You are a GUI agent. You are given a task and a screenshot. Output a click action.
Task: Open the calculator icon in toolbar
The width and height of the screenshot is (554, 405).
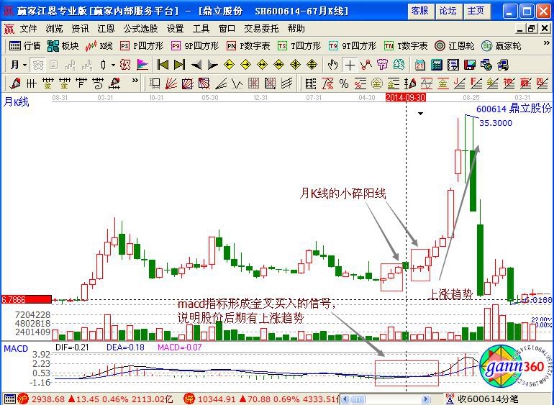(x=436, y=65)
